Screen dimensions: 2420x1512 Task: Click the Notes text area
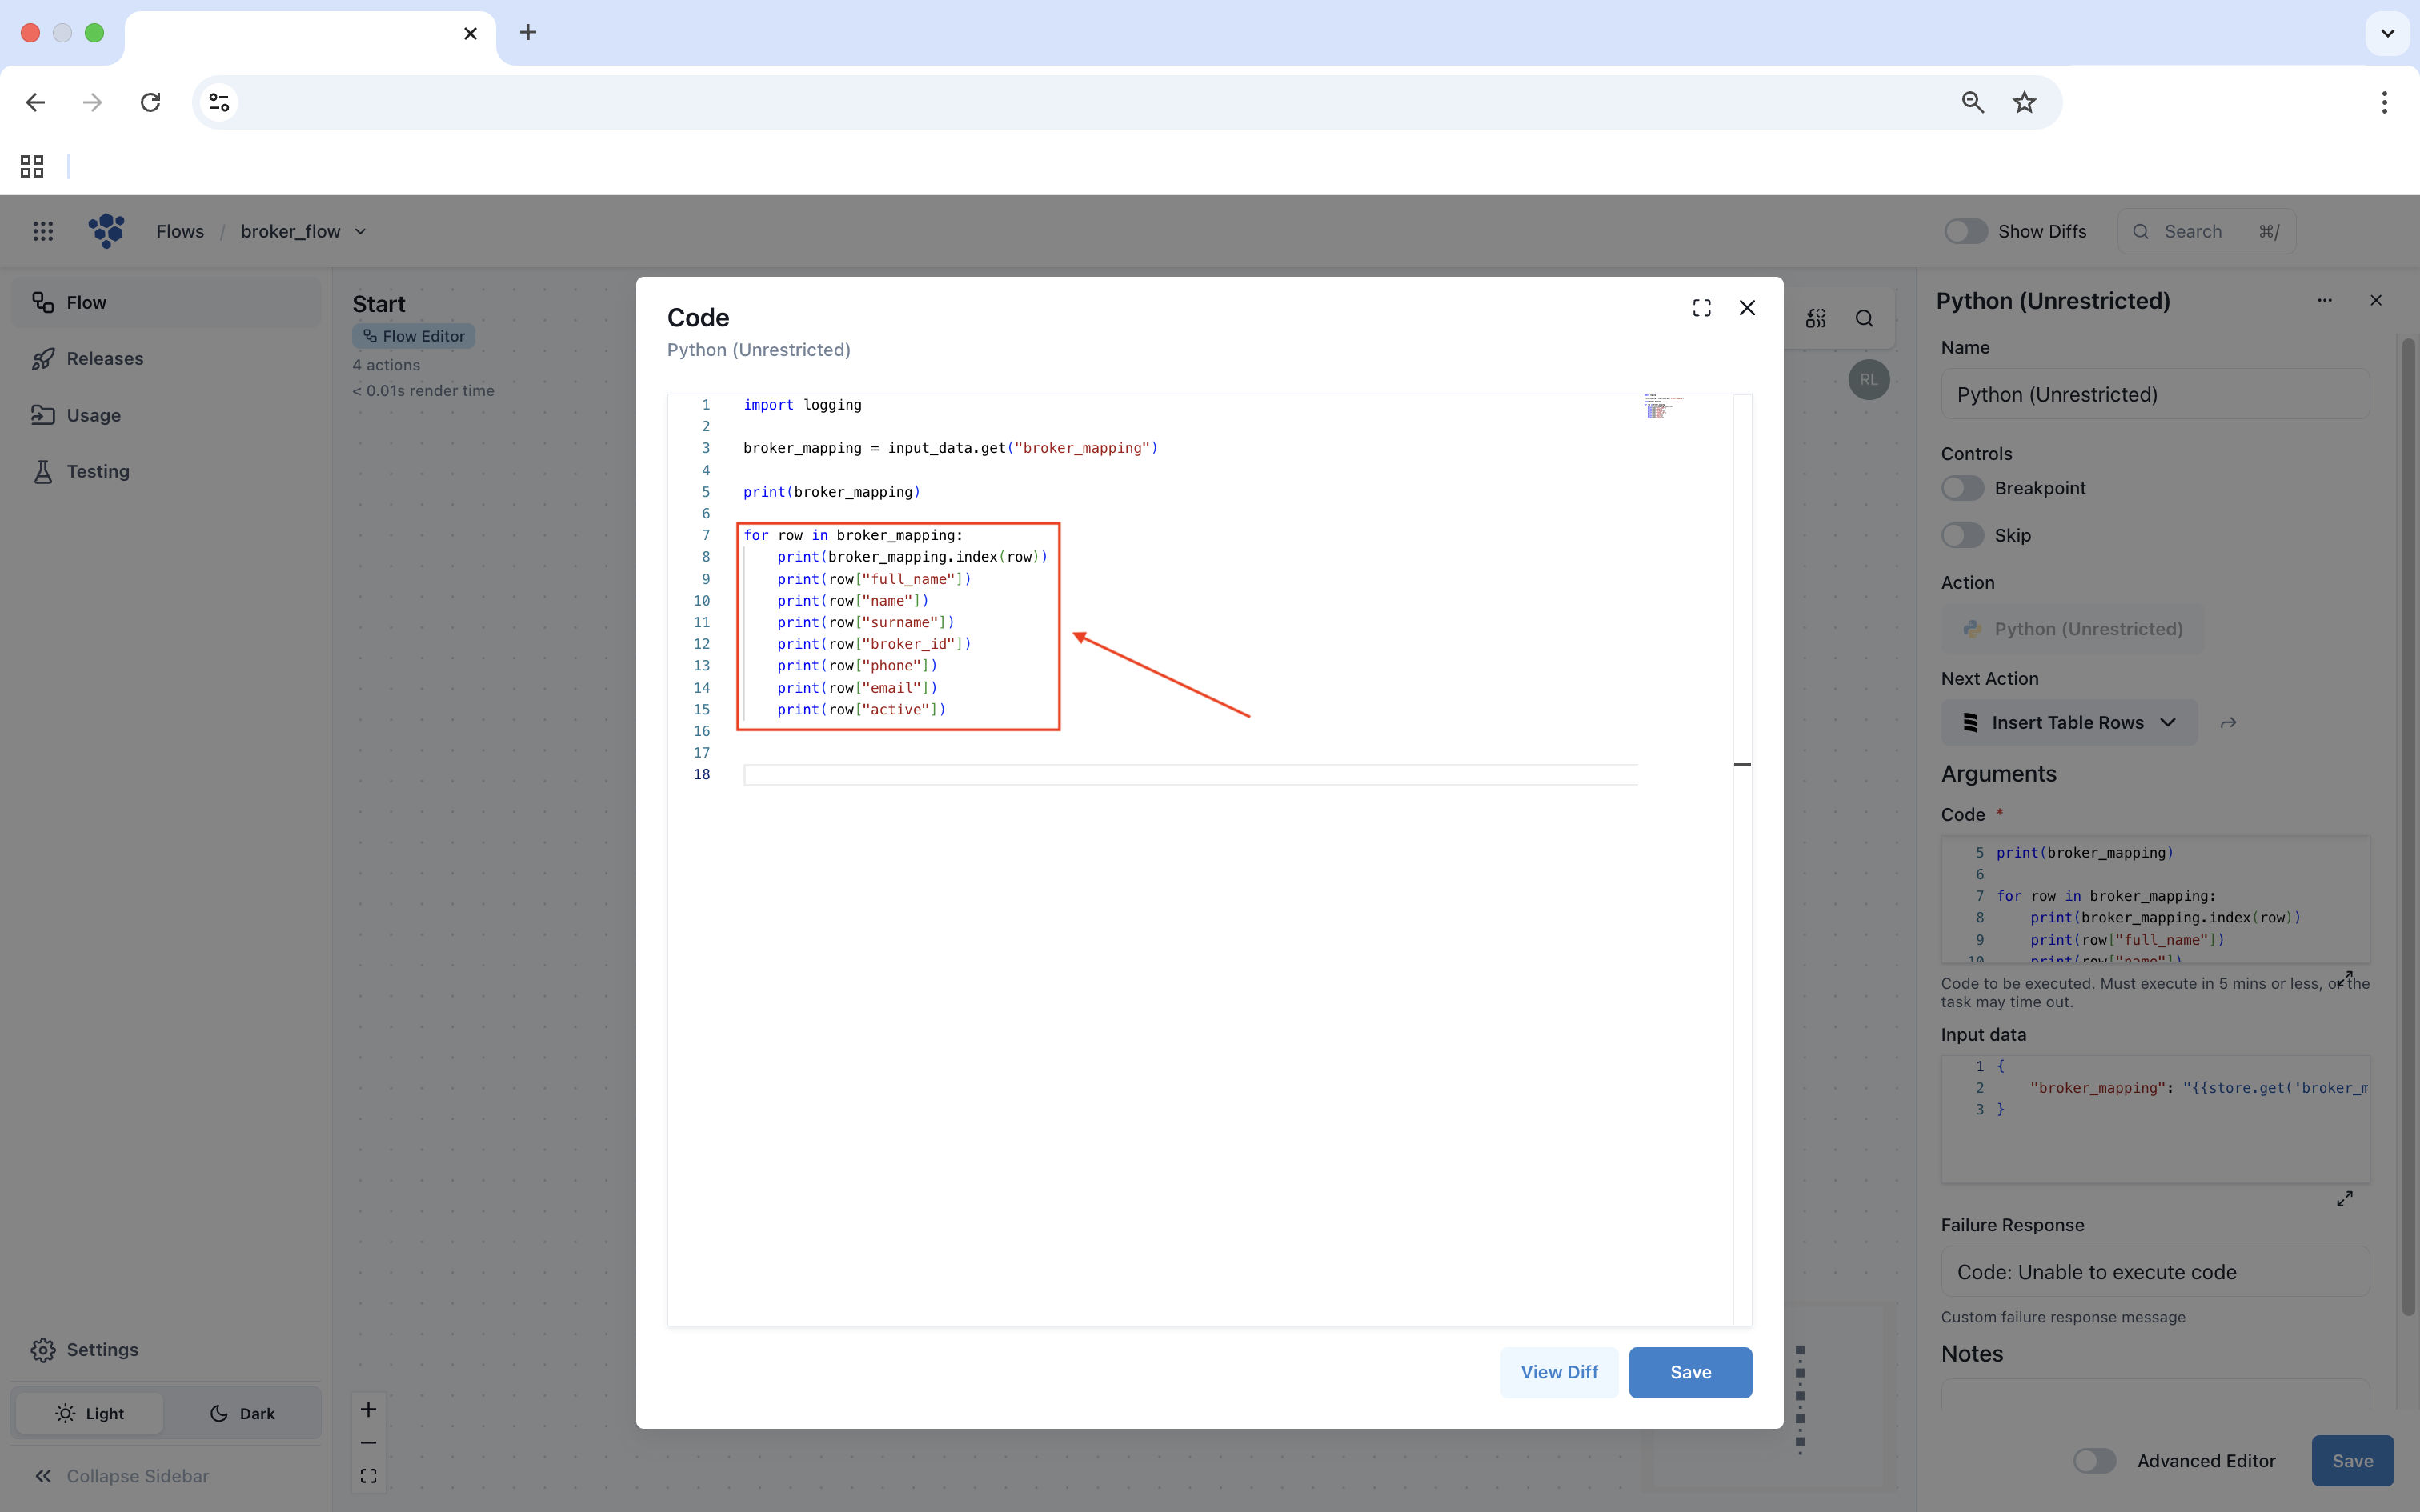click(2155, 1394)
